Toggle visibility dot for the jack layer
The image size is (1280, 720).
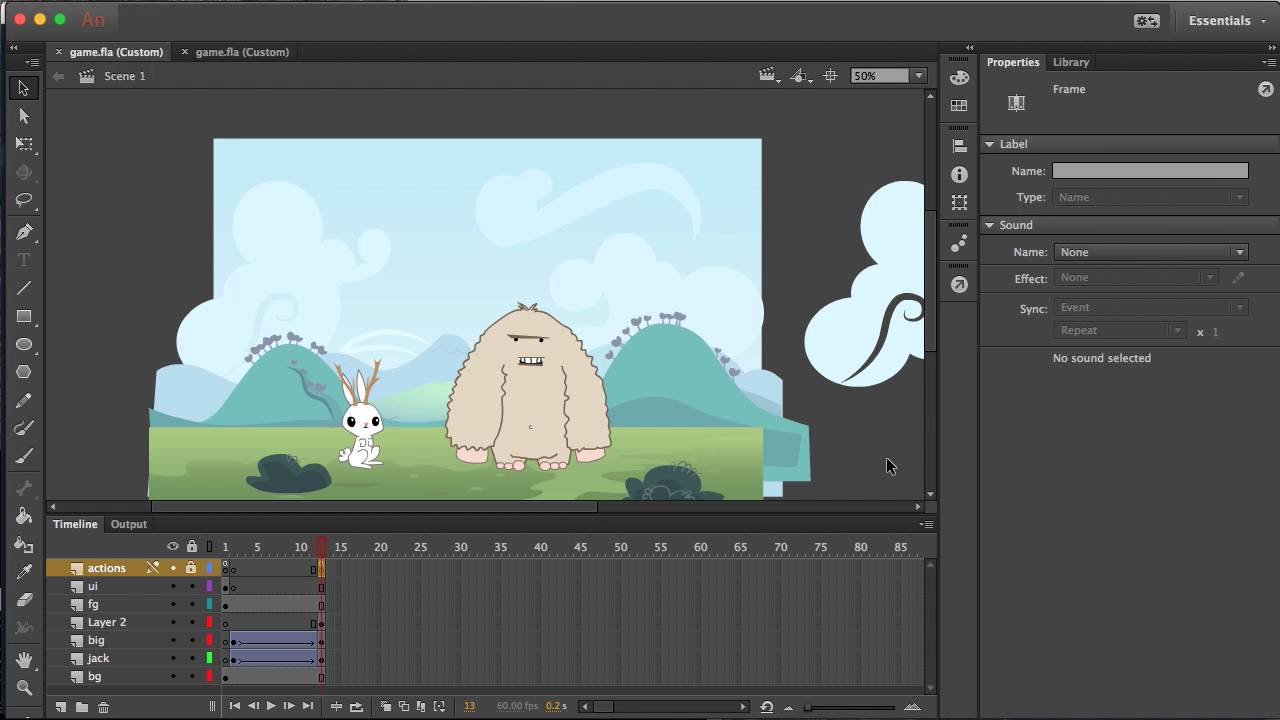[x=173, y=659]
